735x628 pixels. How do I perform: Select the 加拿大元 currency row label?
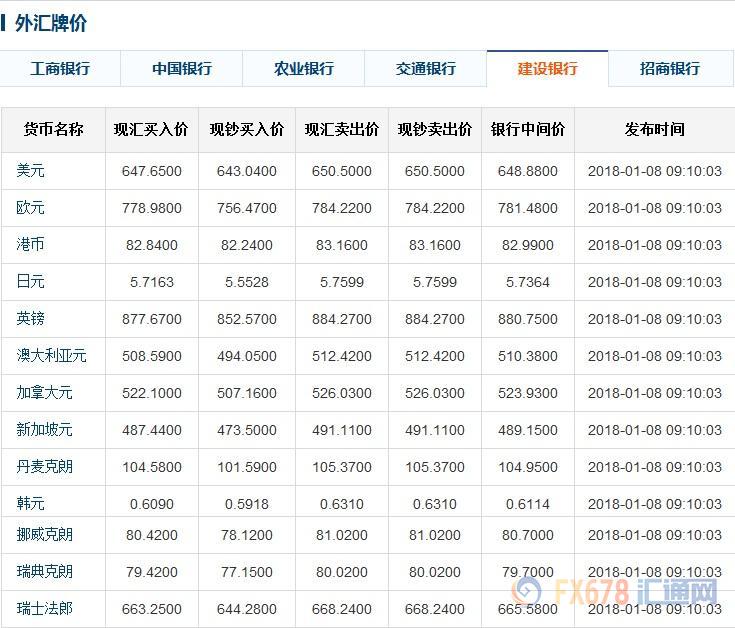45,393
